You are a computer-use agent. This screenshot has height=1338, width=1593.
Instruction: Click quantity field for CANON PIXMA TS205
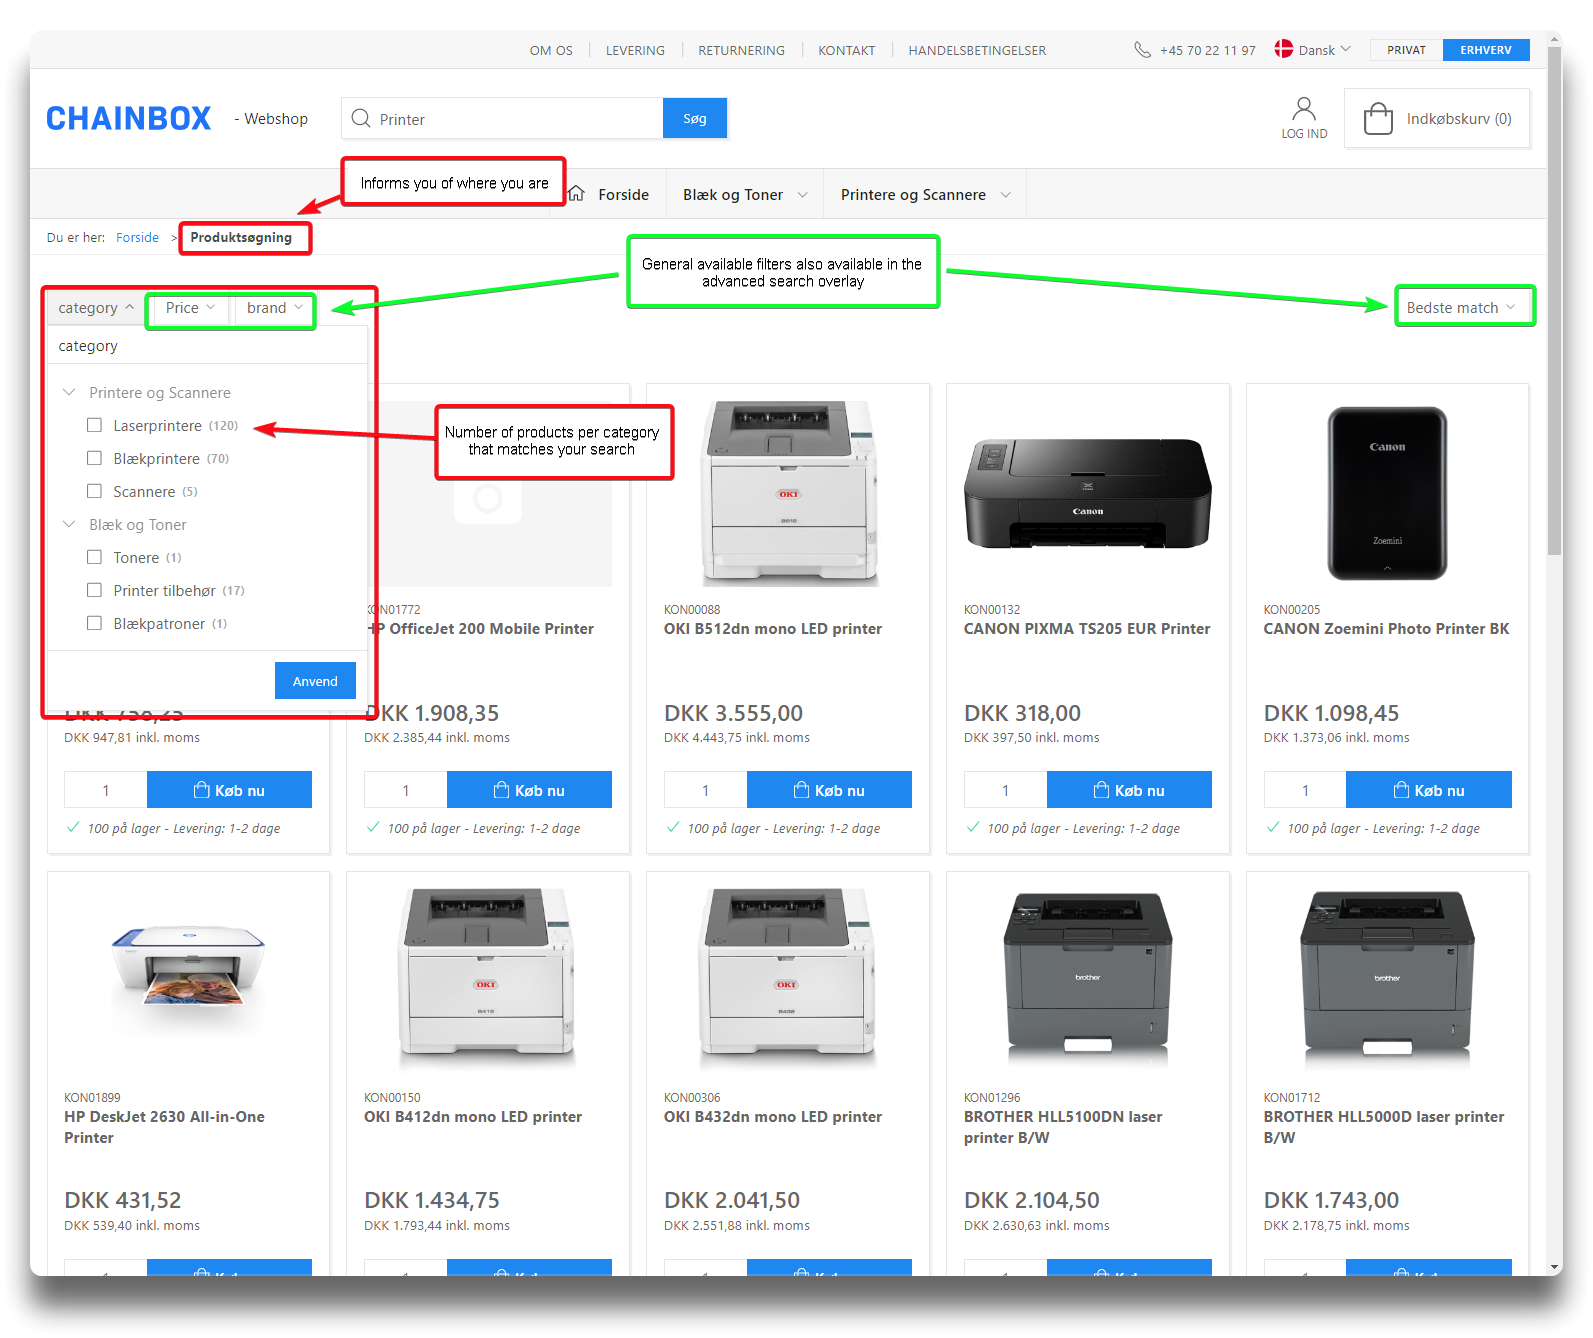1005,790
